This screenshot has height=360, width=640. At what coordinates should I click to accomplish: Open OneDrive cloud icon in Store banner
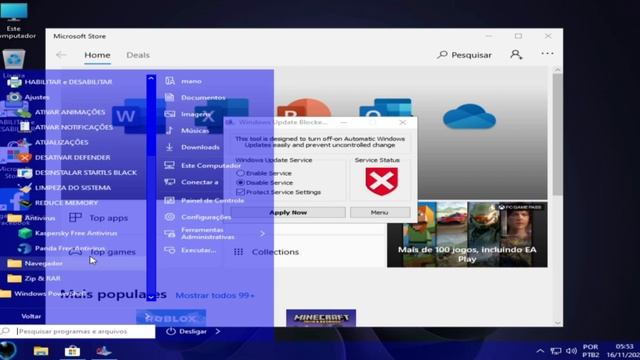(469, 116)
